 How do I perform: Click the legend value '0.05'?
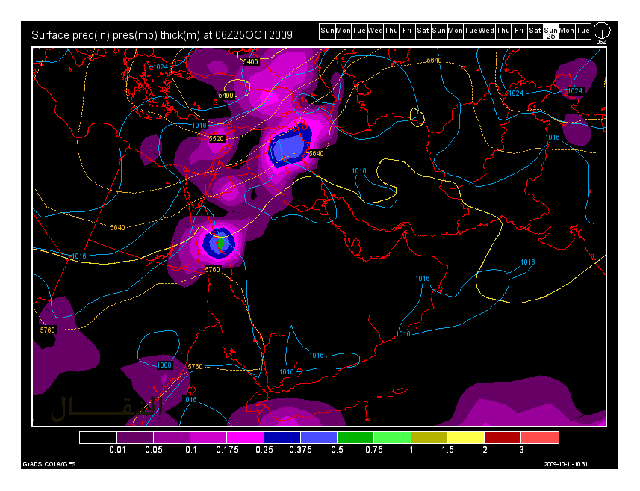point(154,450)
